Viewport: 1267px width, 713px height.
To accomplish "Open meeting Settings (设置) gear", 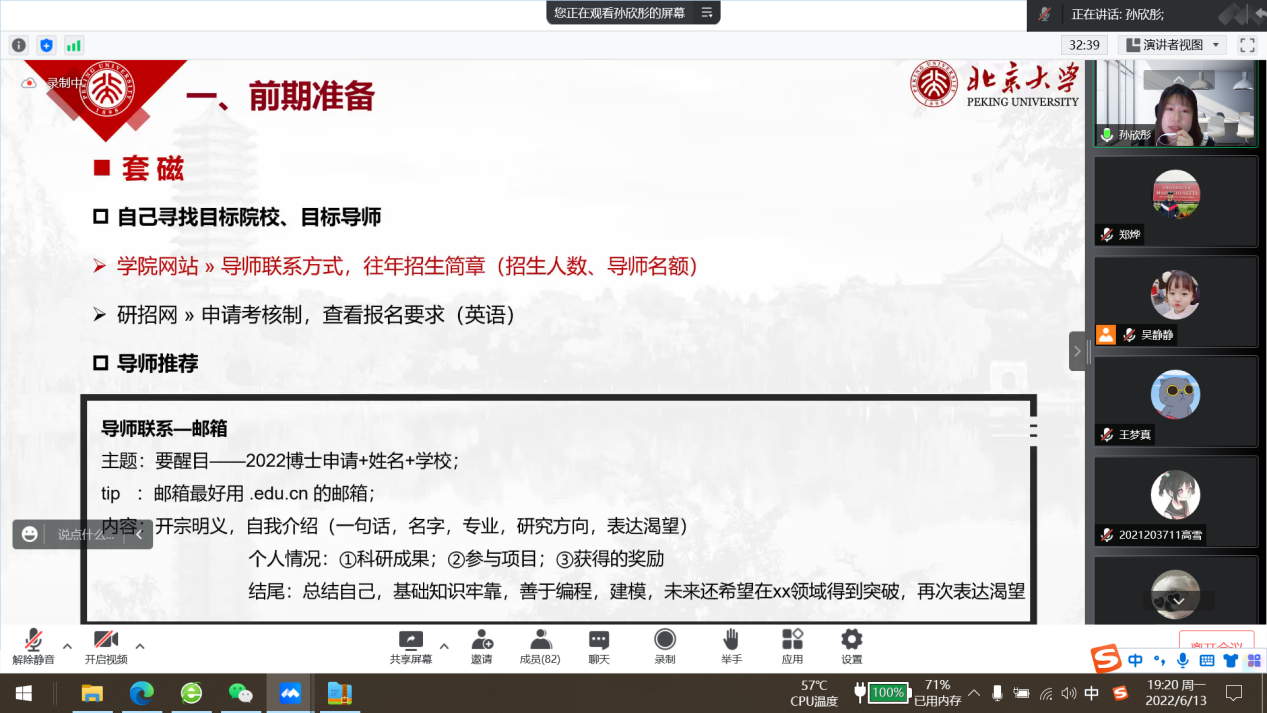I will [x=851, y=645].
